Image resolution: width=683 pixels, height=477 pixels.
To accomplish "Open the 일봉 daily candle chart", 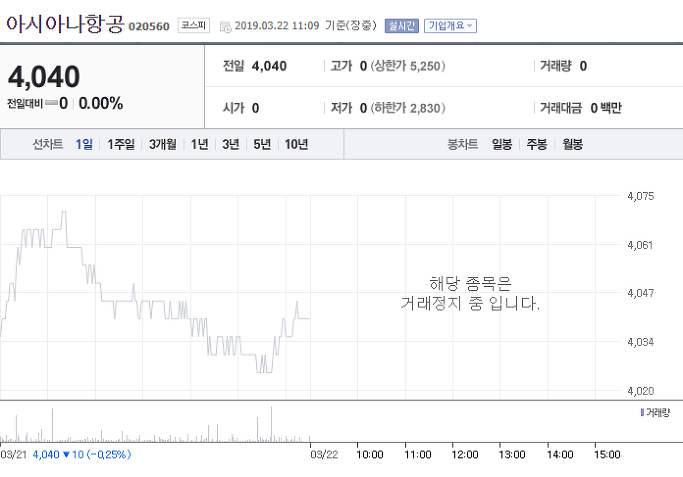I will click(502, 144).
